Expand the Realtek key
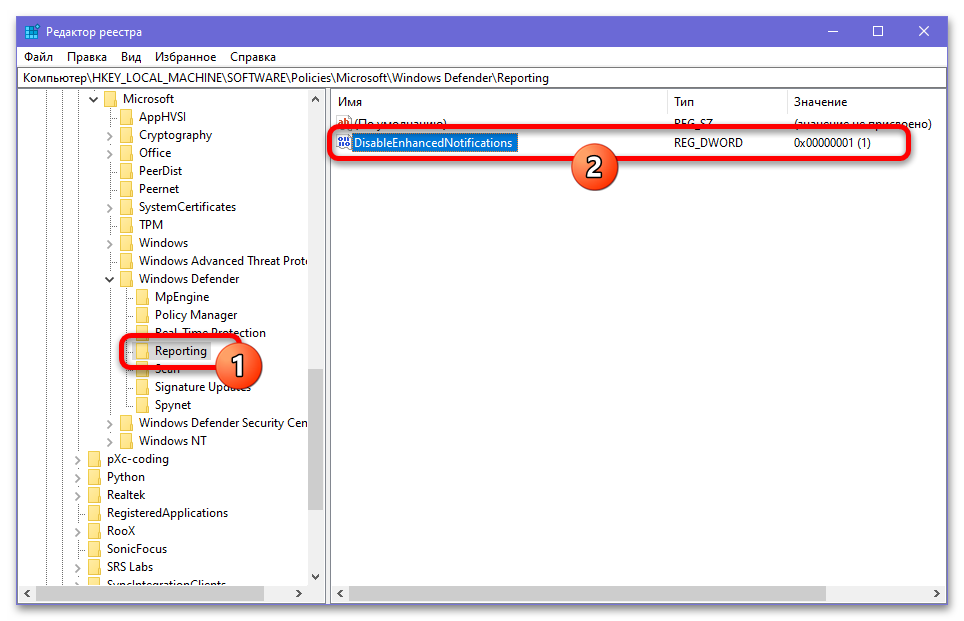Screen dimensions: 964x621 tap(77, 495)
